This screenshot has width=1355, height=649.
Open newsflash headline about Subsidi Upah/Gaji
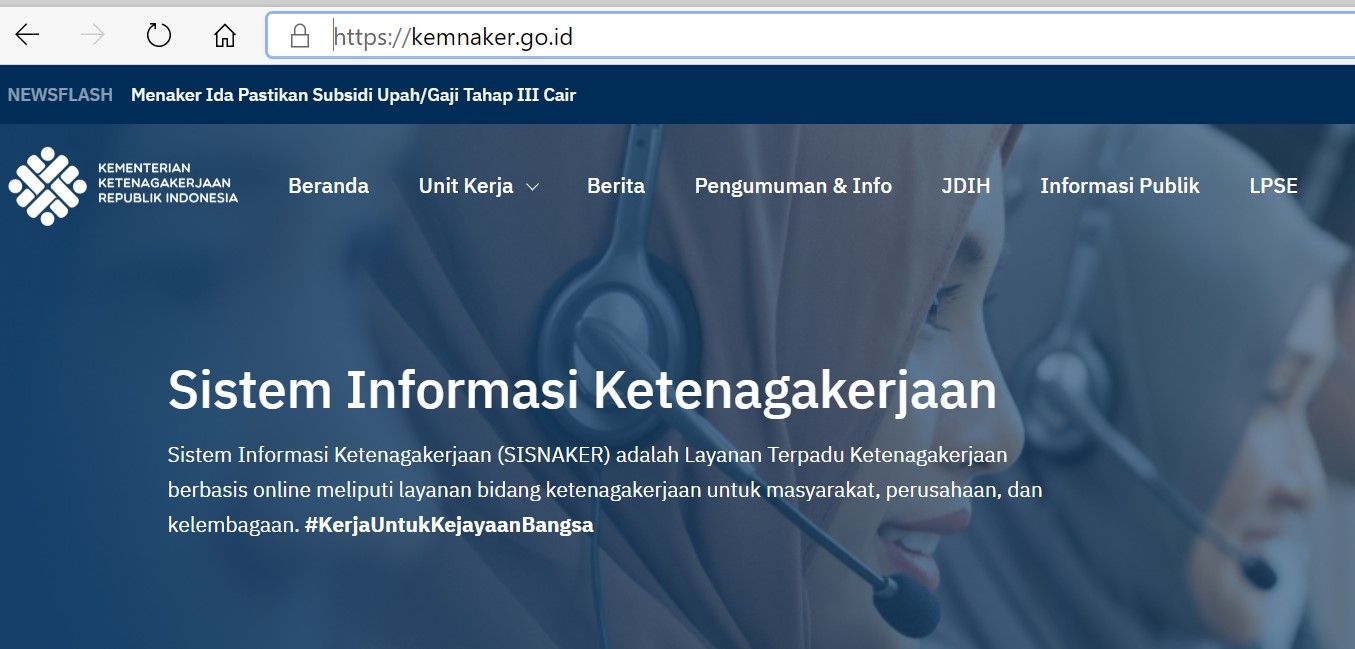[353, 95]
